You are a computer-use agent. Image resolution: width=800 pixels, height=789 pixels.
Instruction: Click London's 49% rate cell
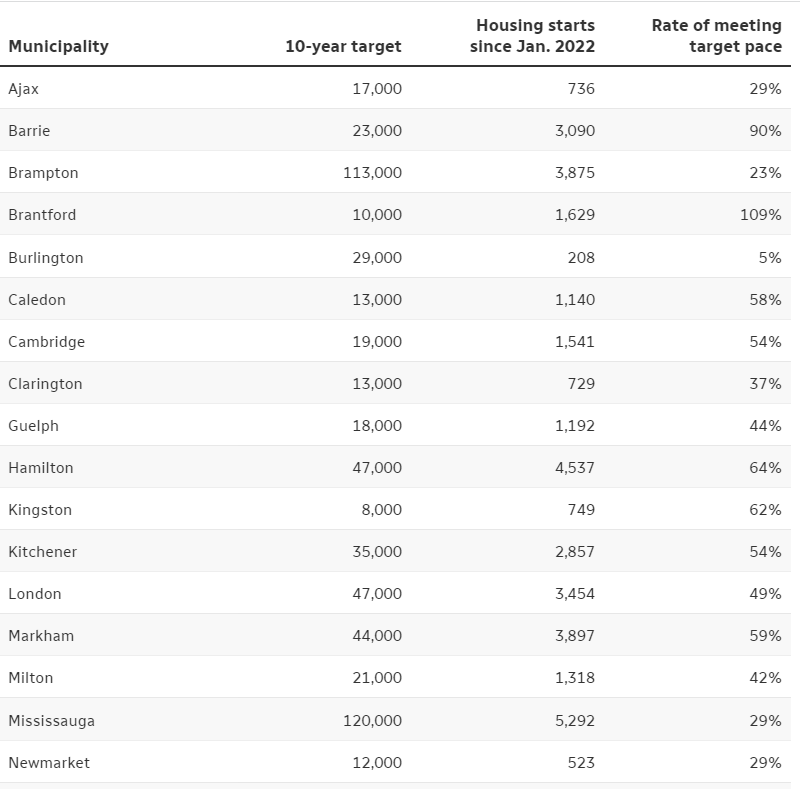(765, 594)
